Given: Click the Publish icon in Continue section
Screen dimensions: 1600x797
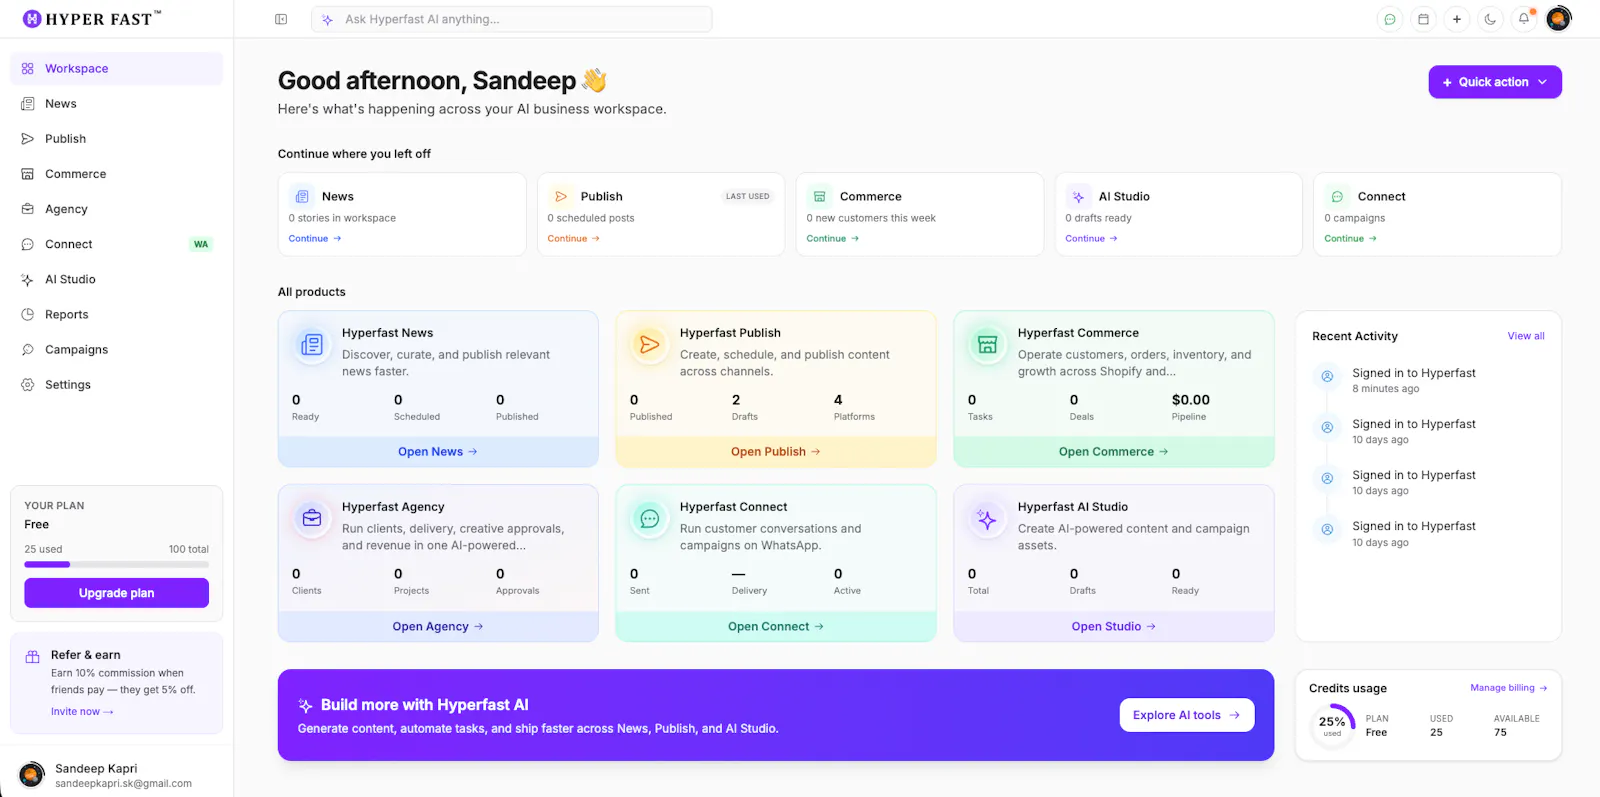Looking at the screenshot, I should [x=561, y=197].
